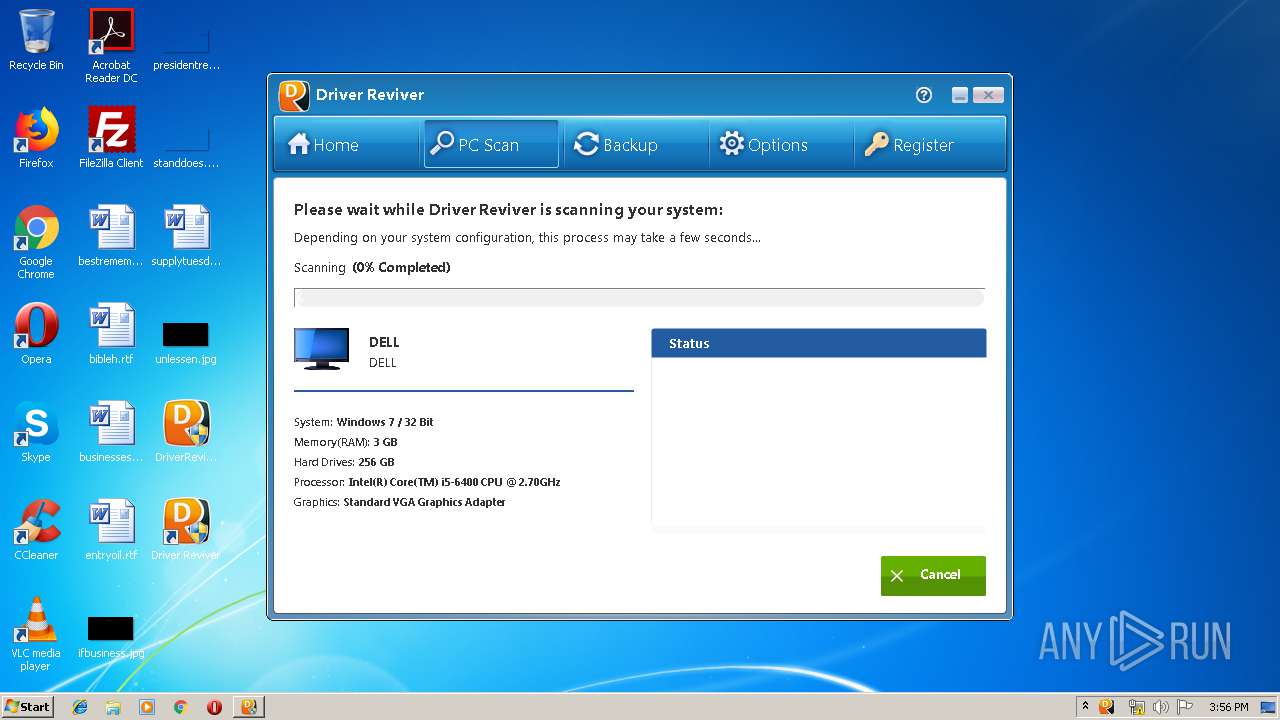The image size is (1280, 720).
Task: Click the 3:56 PM taskbar clock
Action: pyautogui.click(x=1228, y=707)
